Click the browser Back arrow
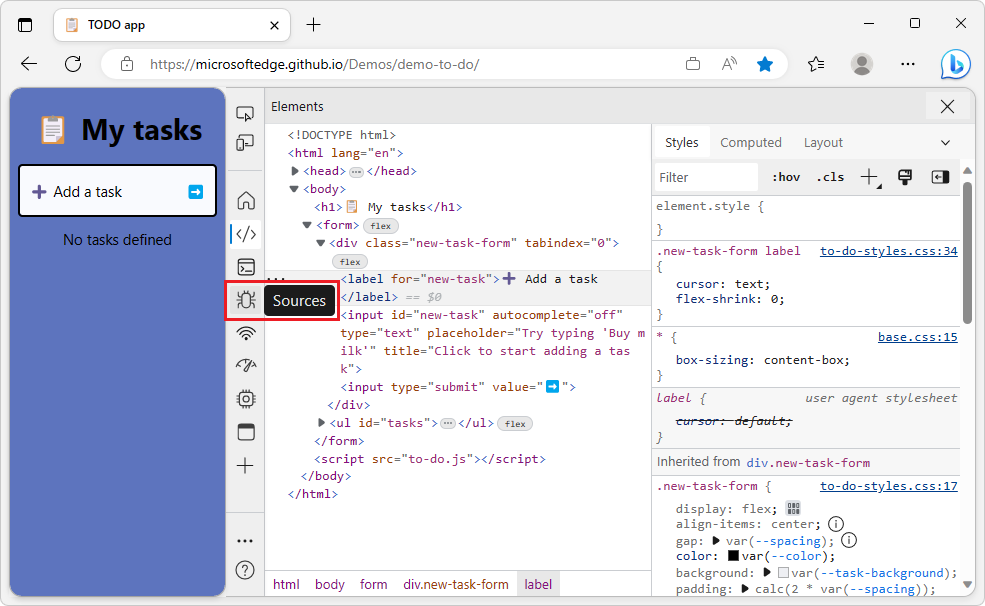 29,64
